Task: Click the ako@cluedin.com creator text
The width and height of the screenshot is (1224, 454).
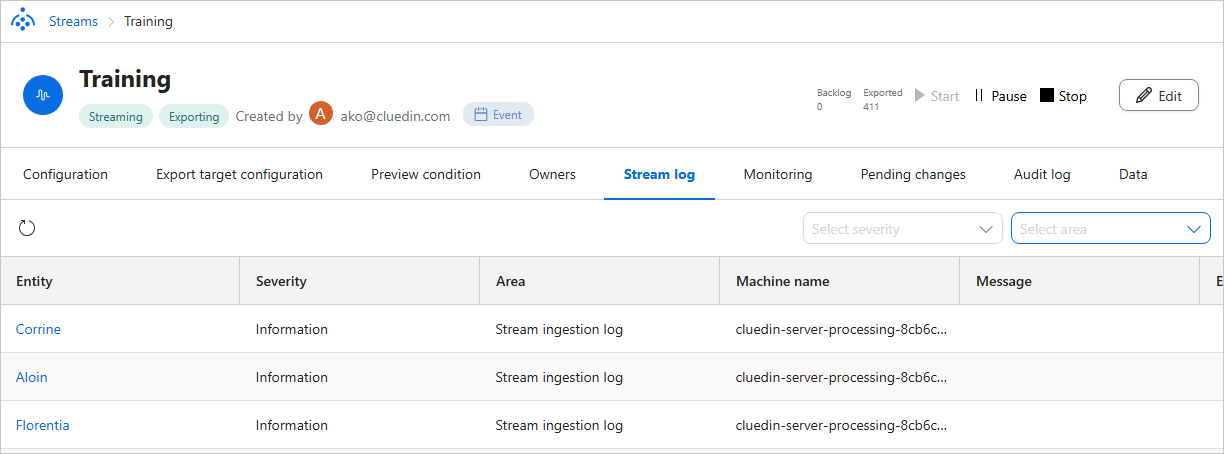Action: (395, 116)
